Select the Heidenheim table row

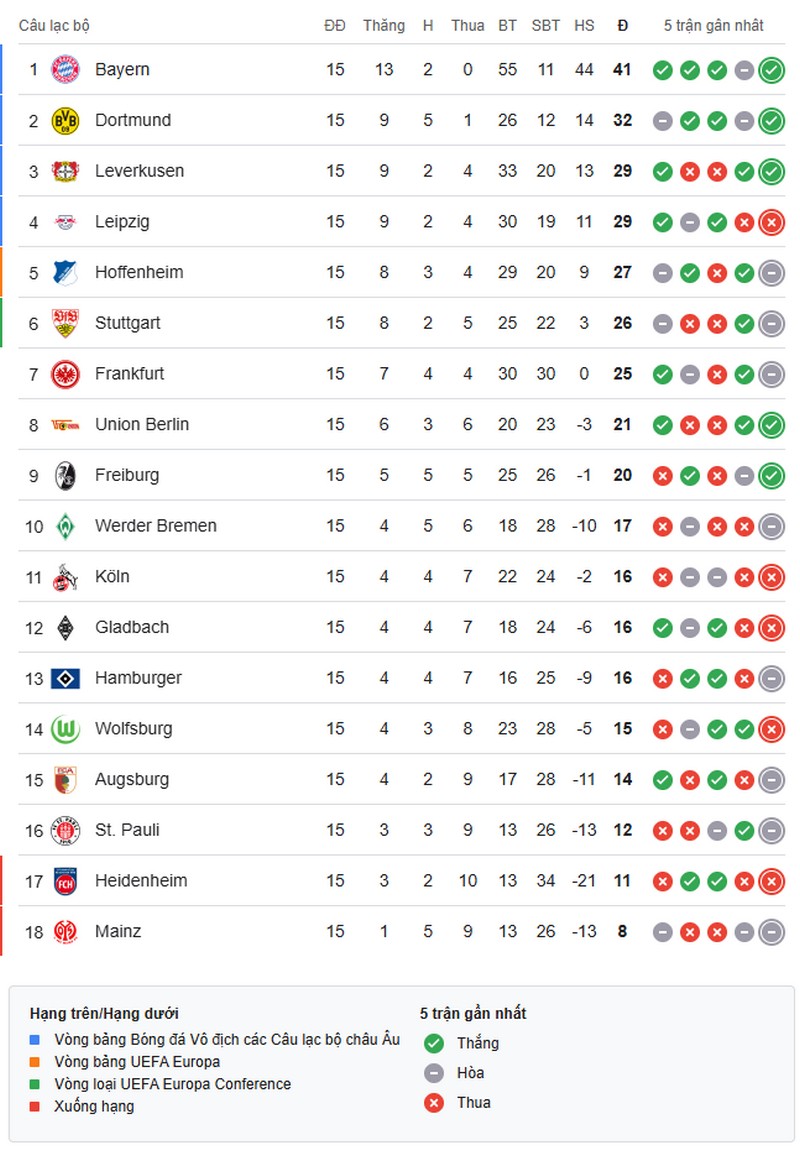[x=400, y=880]
